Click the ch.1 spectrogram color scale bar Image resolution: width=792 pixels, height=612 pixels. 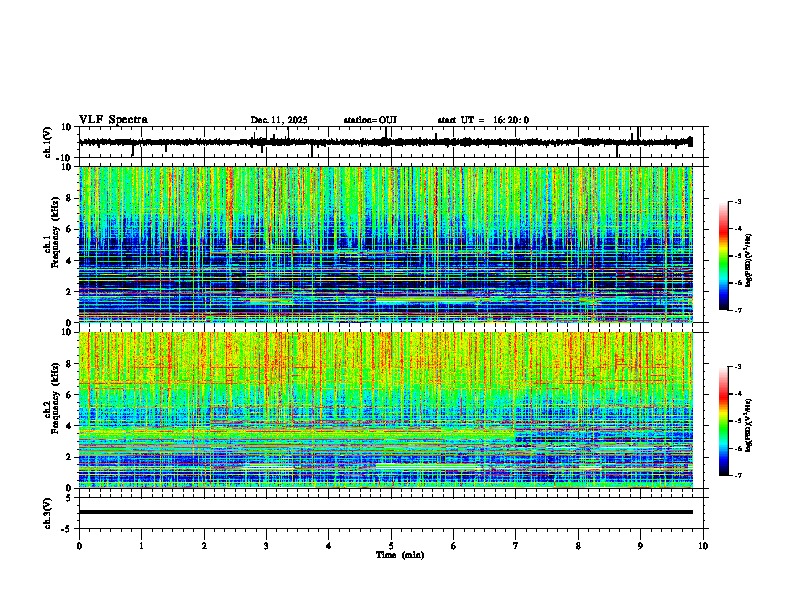coord(724,256)
